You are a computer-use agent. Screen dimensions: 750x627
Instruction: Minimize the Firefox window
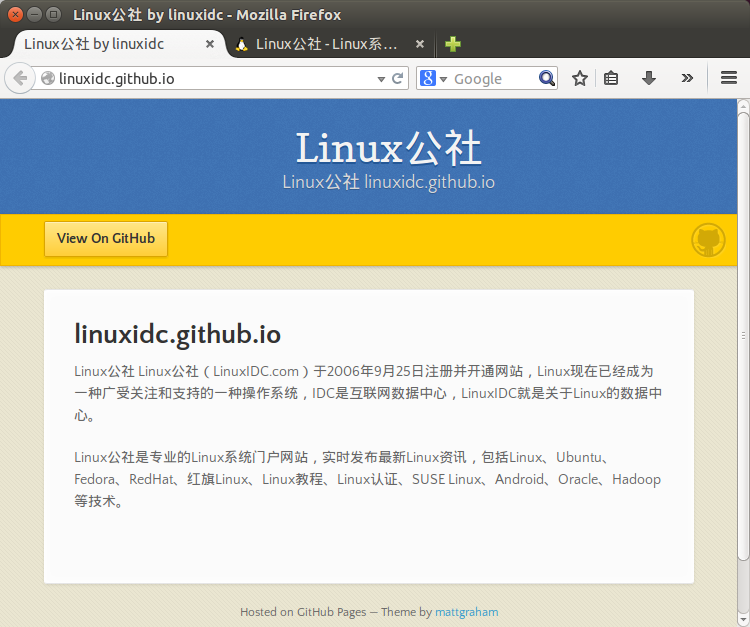tap(34, 14)
